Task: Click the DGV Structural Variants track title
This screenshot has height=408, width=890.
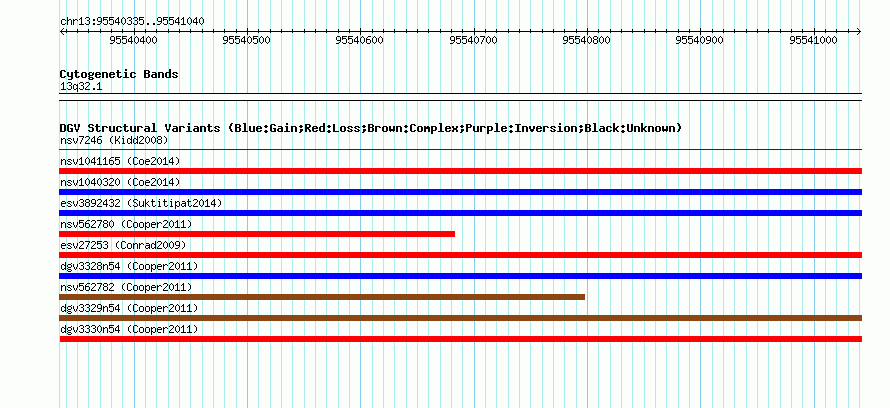Action: point(371,128)
